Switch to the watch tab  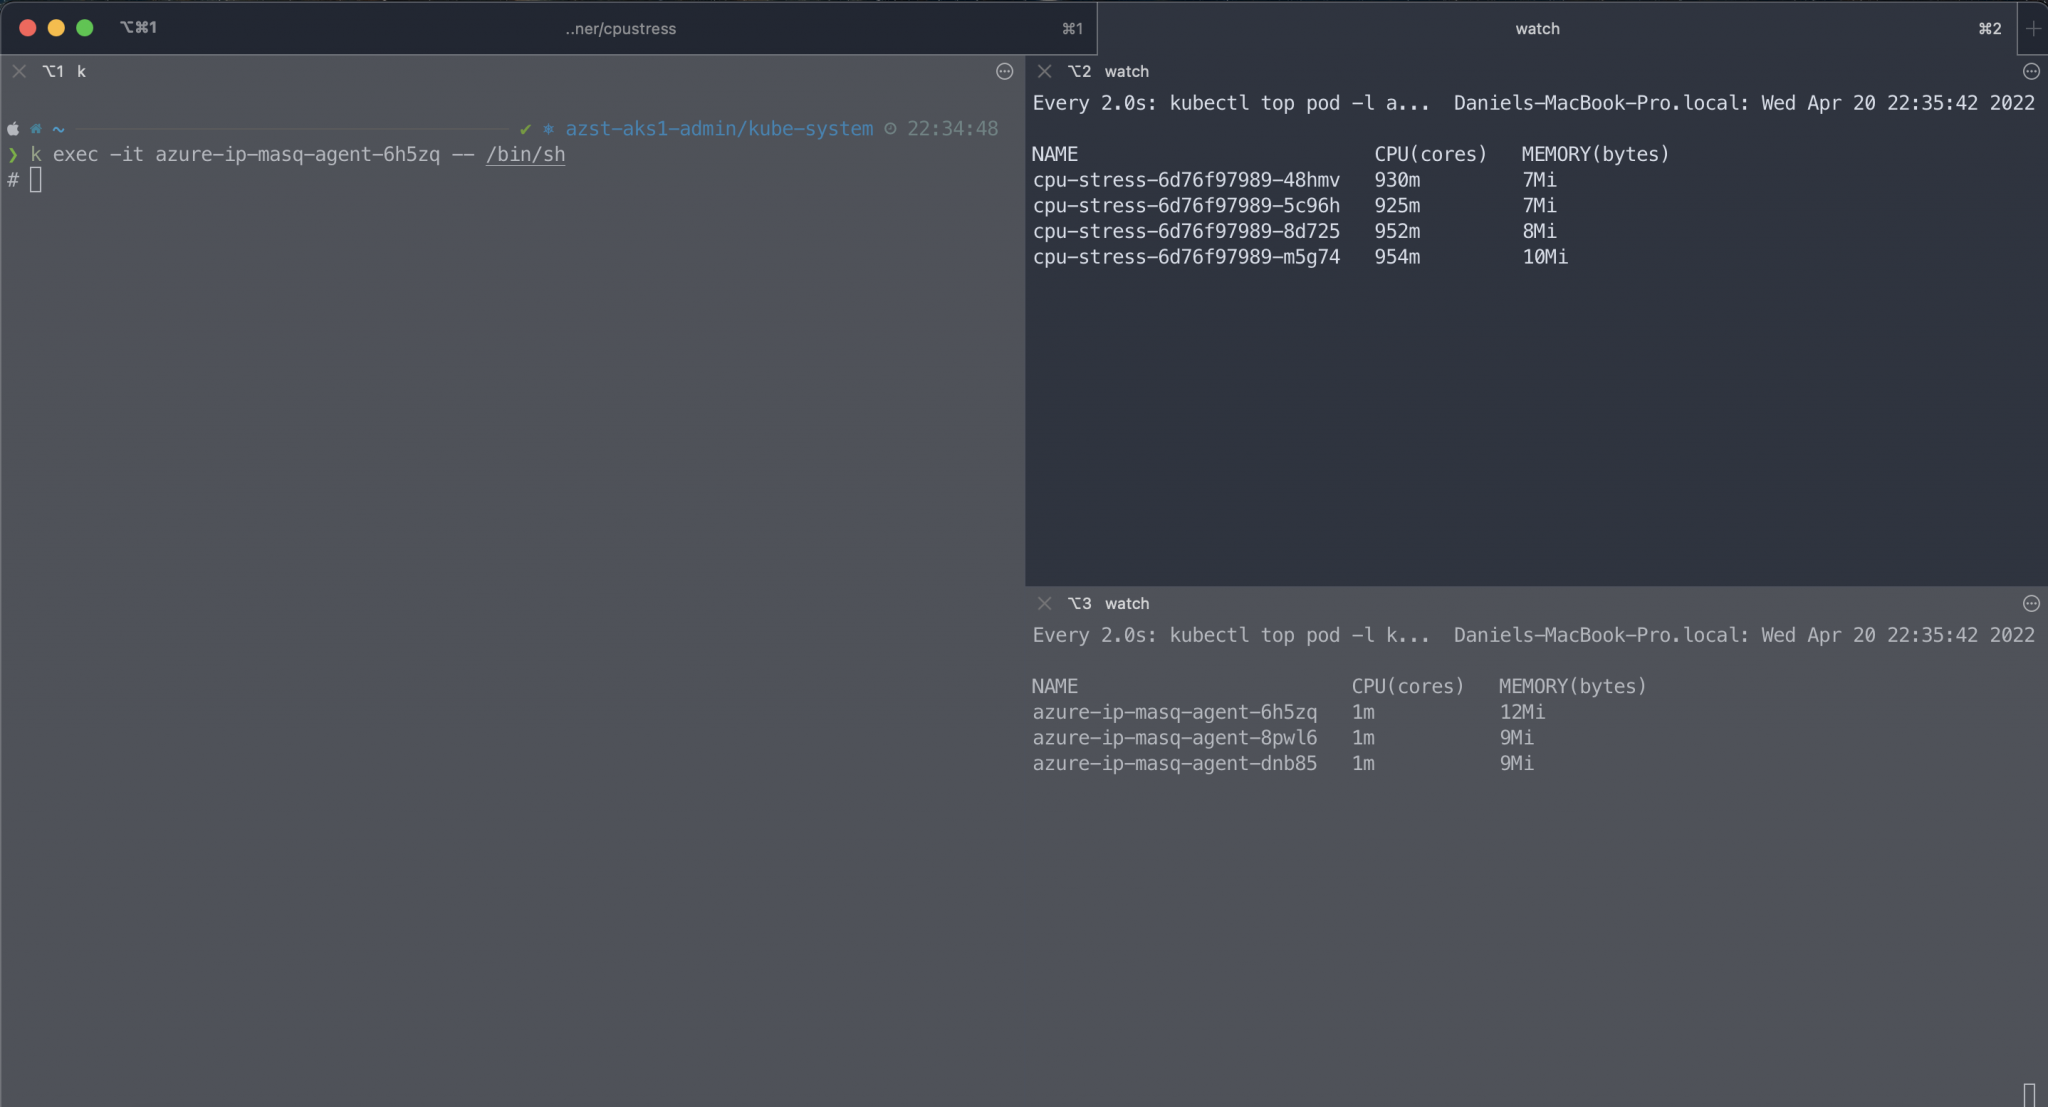click(x=1537, y=28)
